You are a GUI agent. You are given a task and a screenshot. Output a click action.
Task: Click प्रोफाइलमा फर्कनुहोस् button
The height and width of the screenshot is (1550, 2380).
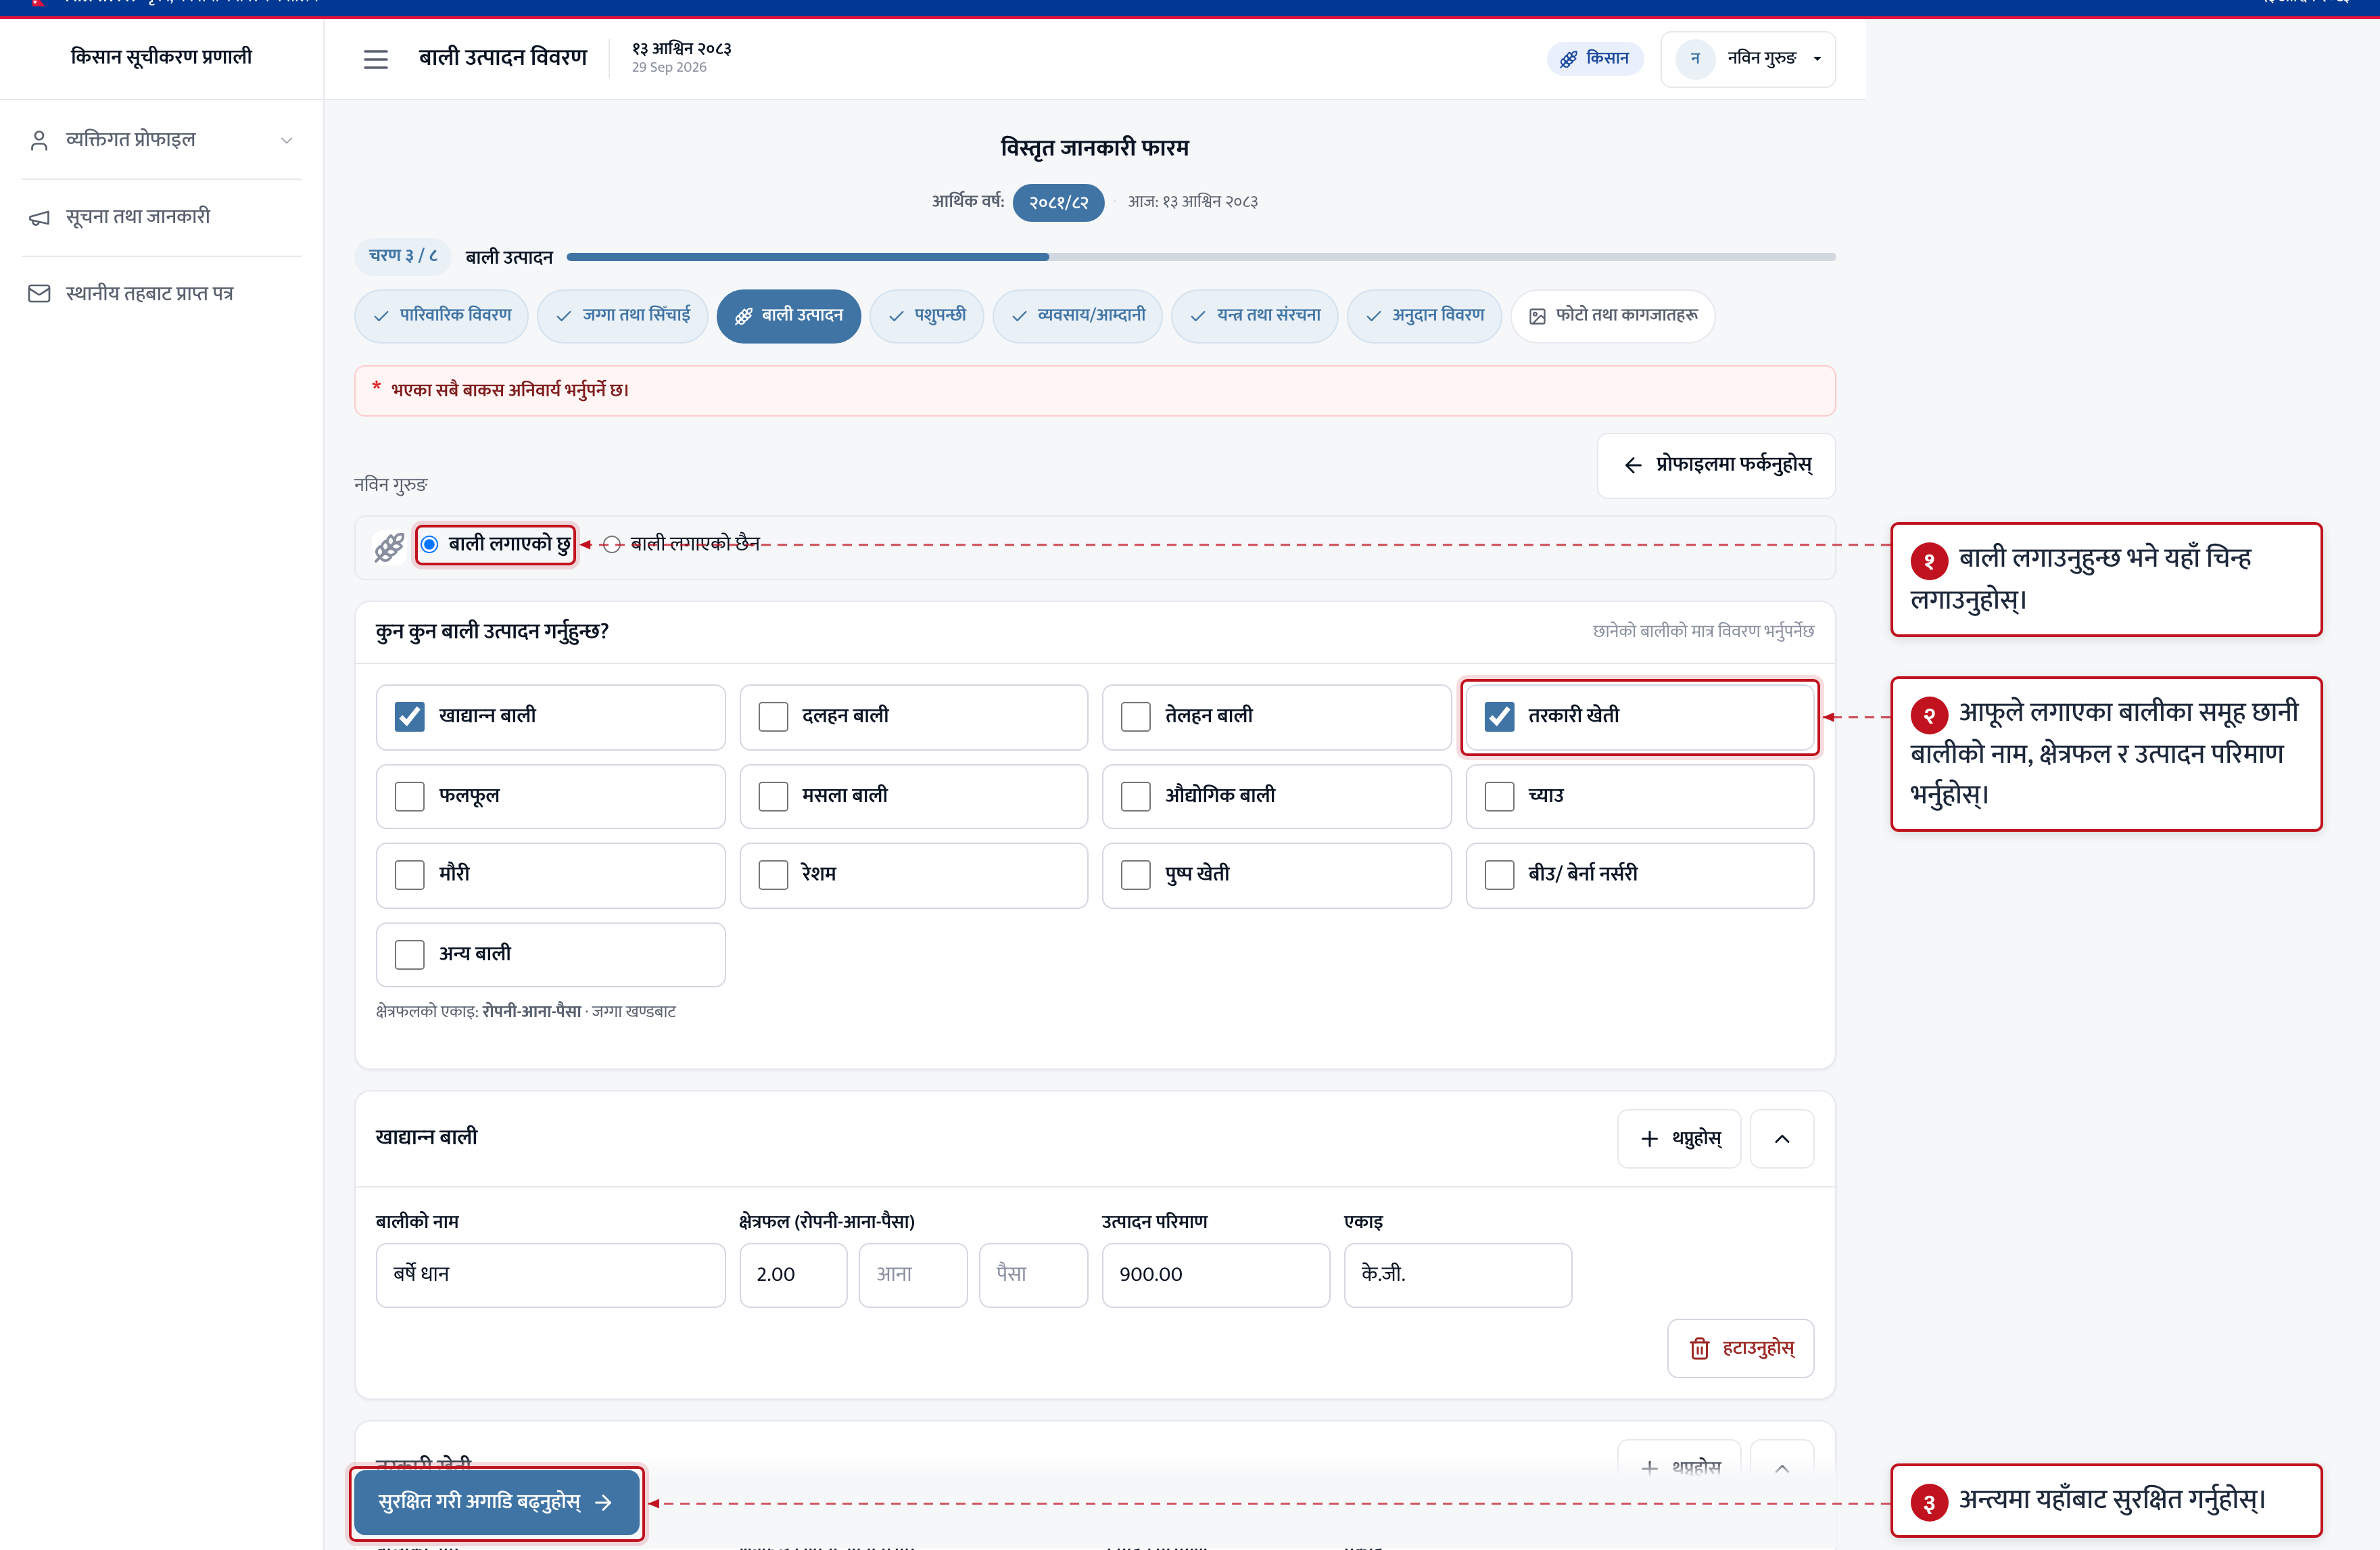1716,465
